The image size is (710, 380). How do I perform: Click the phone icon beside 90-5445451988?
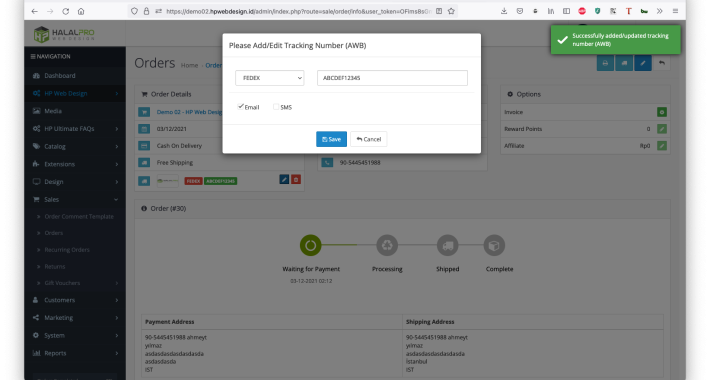pyautogui.click(x=327, y=163)
